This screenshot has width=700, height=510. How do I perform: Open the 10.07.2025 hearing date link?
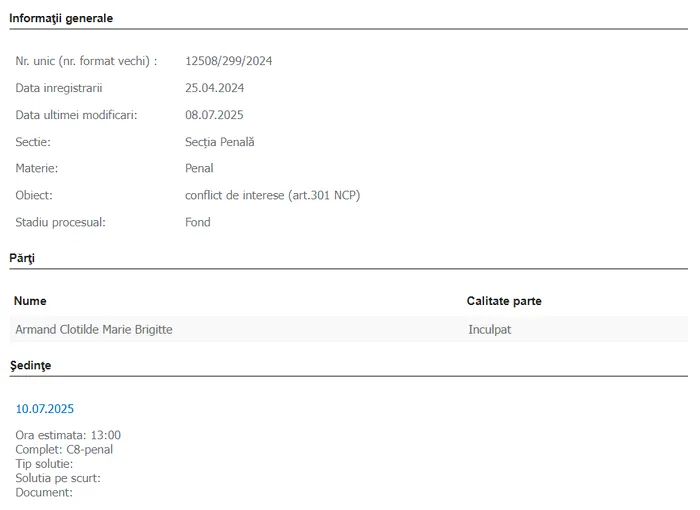pyautogui.click(x=45, y=409)
